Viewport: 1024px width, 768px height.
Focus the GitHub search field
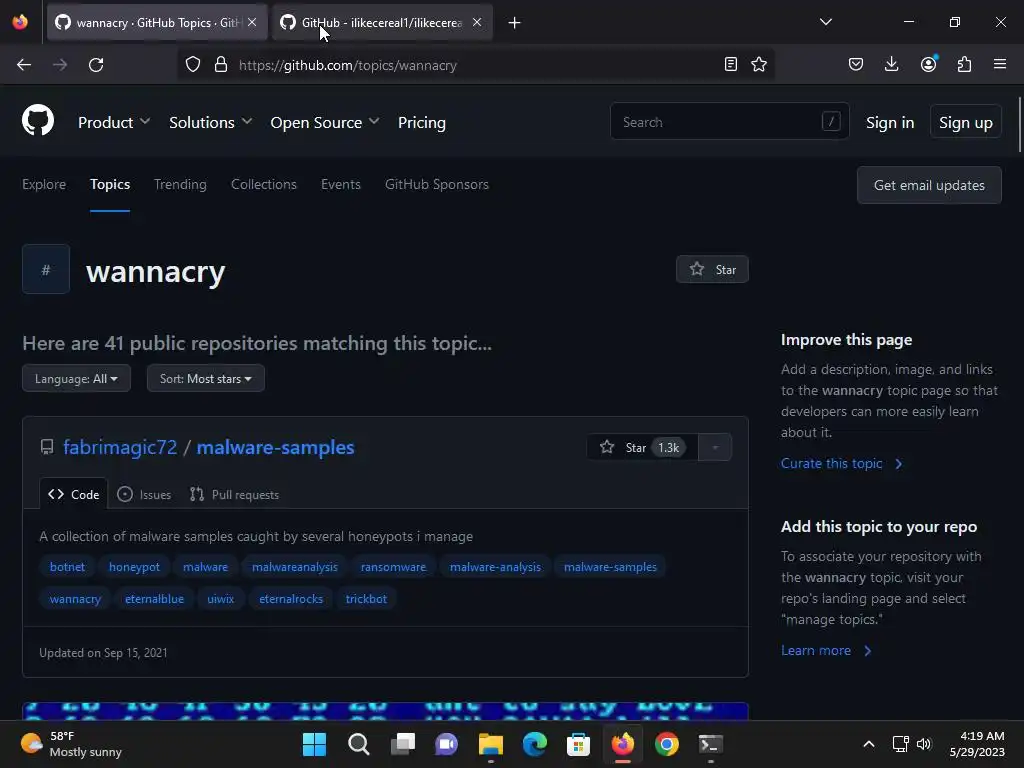[x=729, y=121]
